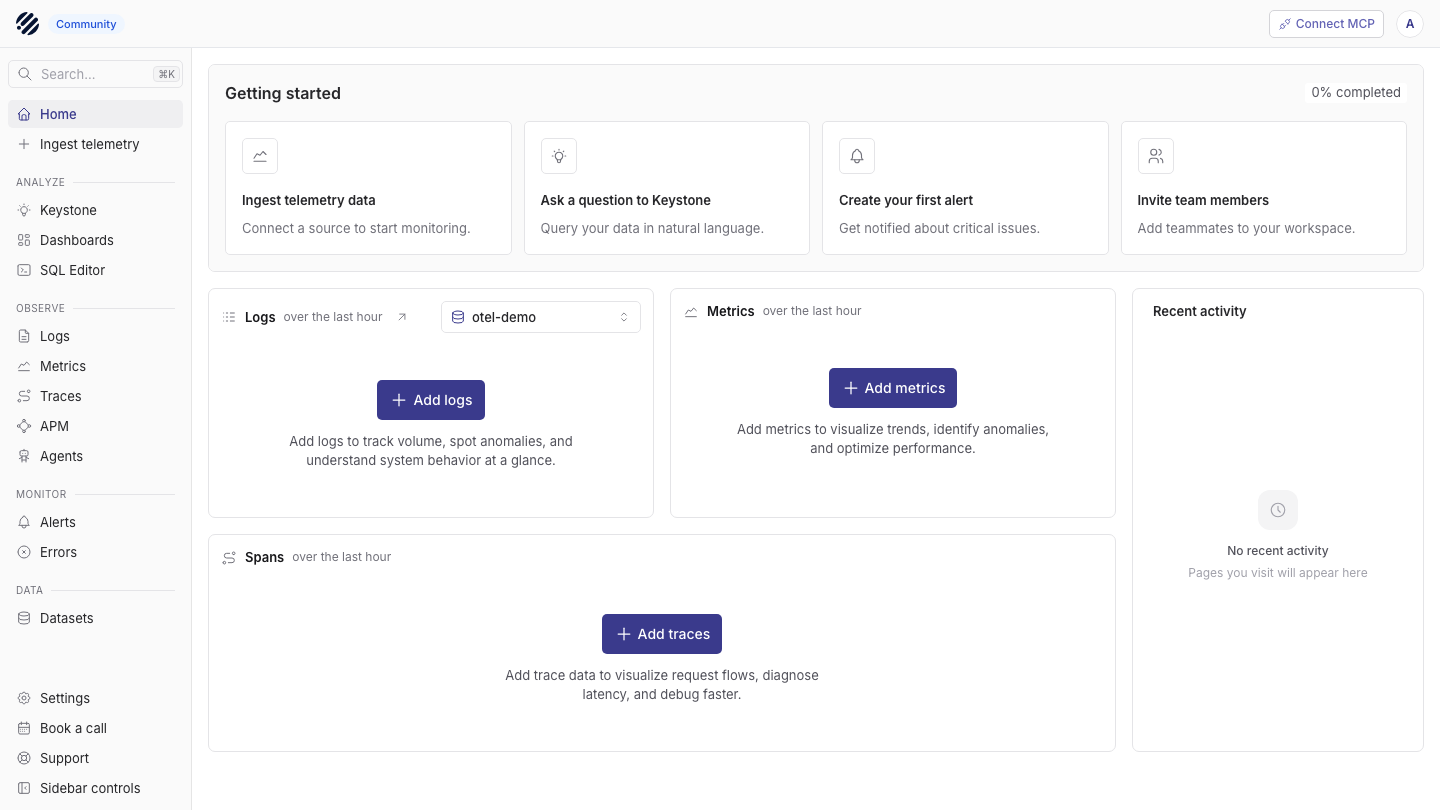Image resolution: width=1440 pixels, height=810 pixels.
Task: Click the chart icon on Ingest telemetry card
Action: point(260,156)
